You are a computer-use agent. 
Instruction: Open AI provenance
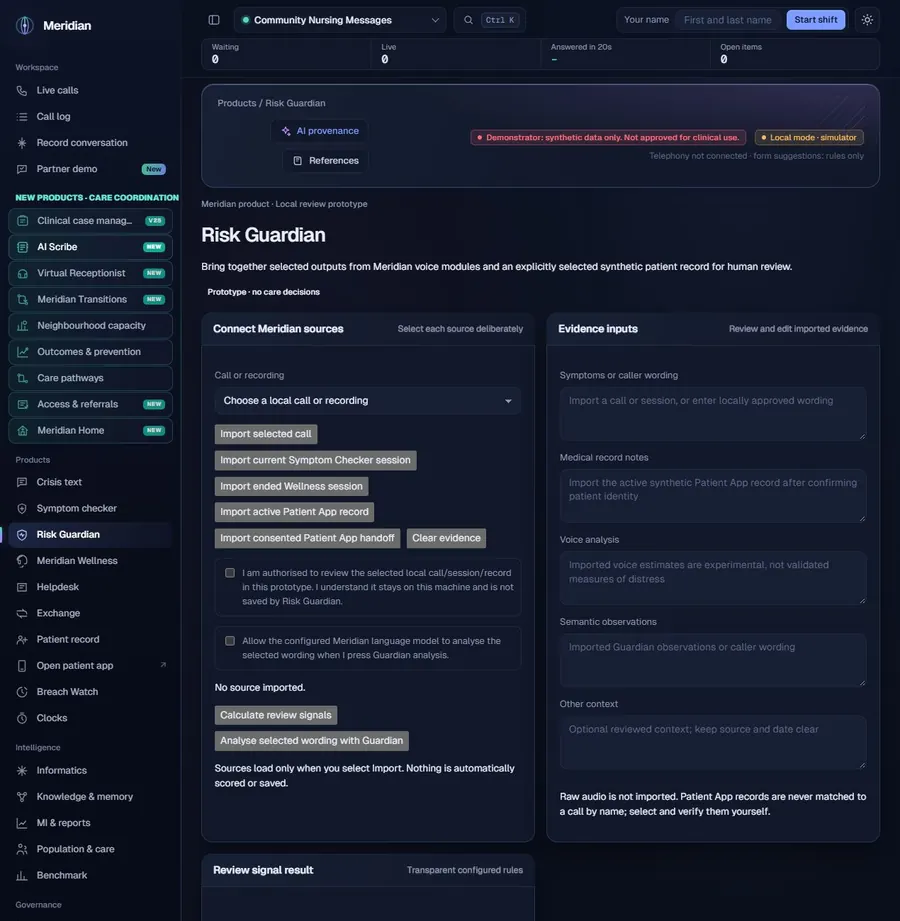(x=320, y=131)
